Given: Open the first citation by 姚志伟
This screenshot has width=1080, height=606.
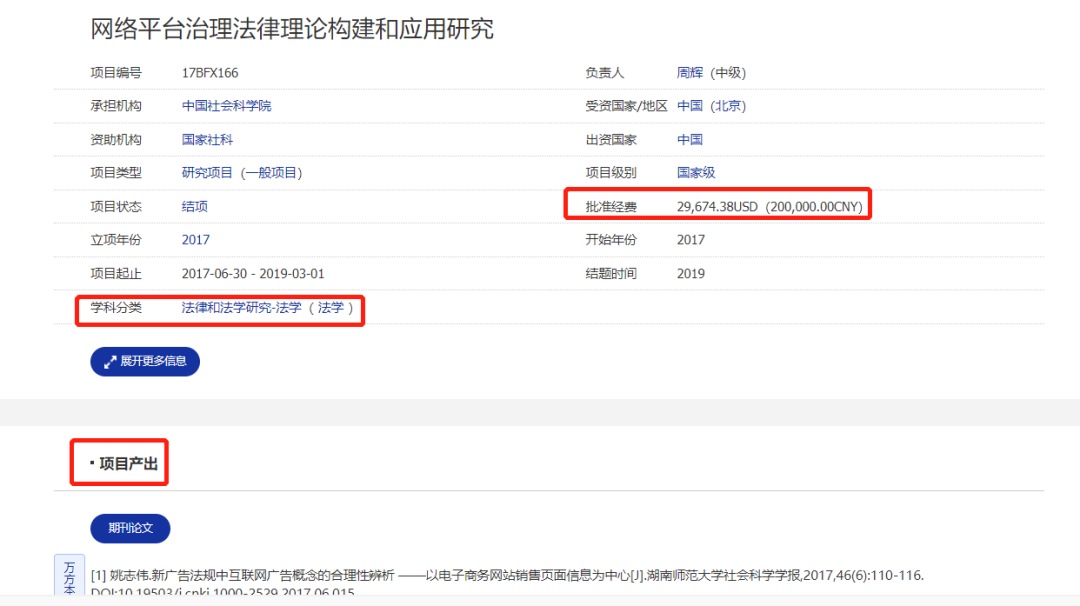Looking at the screenshot, I should 506,576.
